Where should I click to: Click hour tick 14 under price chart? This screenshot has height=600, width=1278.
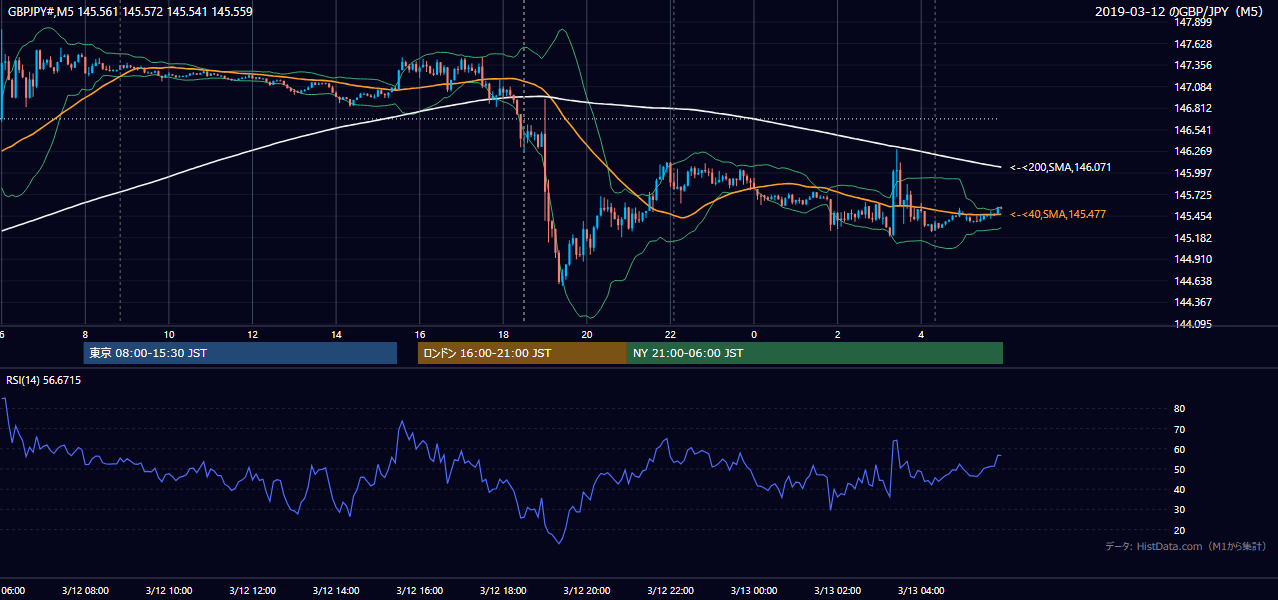pos(336,335)
